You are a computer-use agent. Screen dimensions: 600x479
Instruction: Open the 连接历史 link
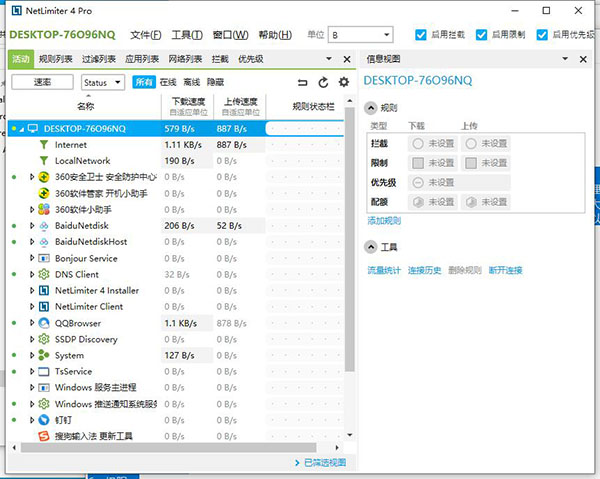pos(424,270)
